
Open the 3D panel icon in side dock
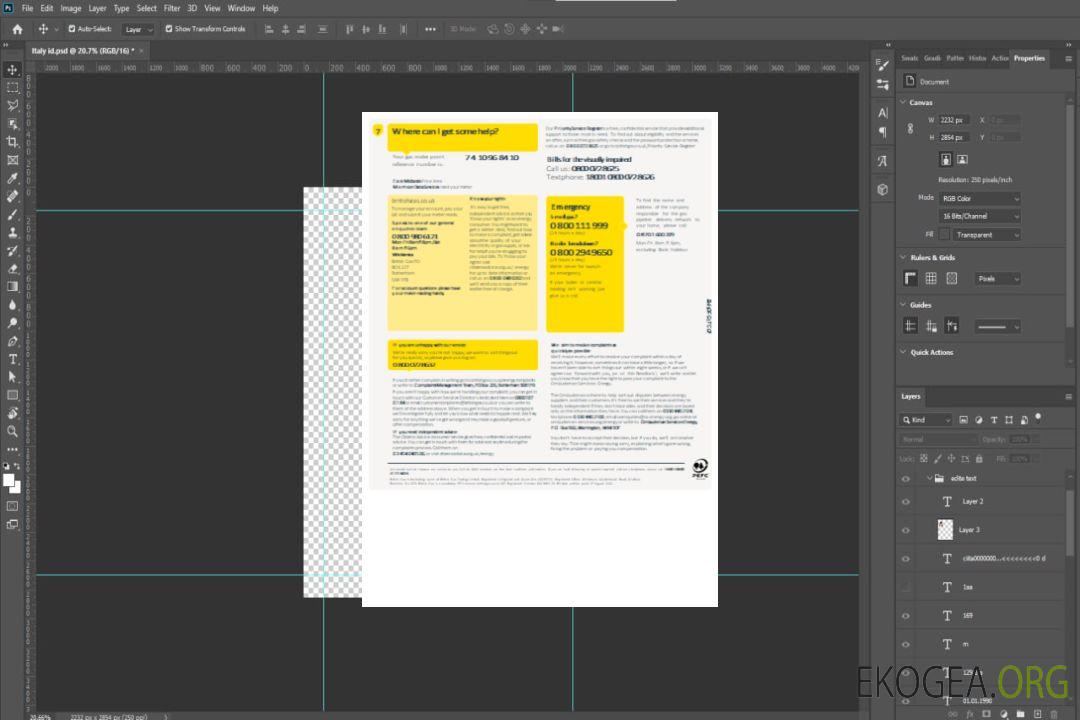883,189
